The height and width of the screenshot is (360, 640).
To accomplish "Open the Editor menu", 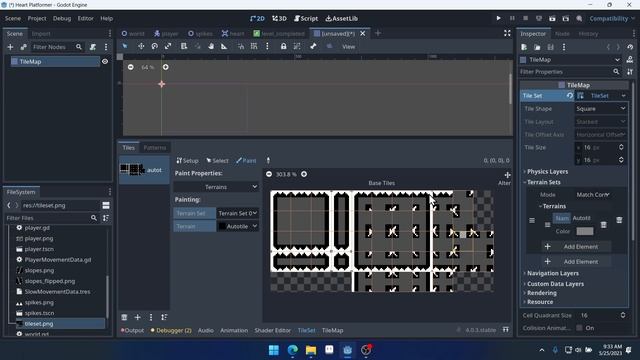I will 85,18.
